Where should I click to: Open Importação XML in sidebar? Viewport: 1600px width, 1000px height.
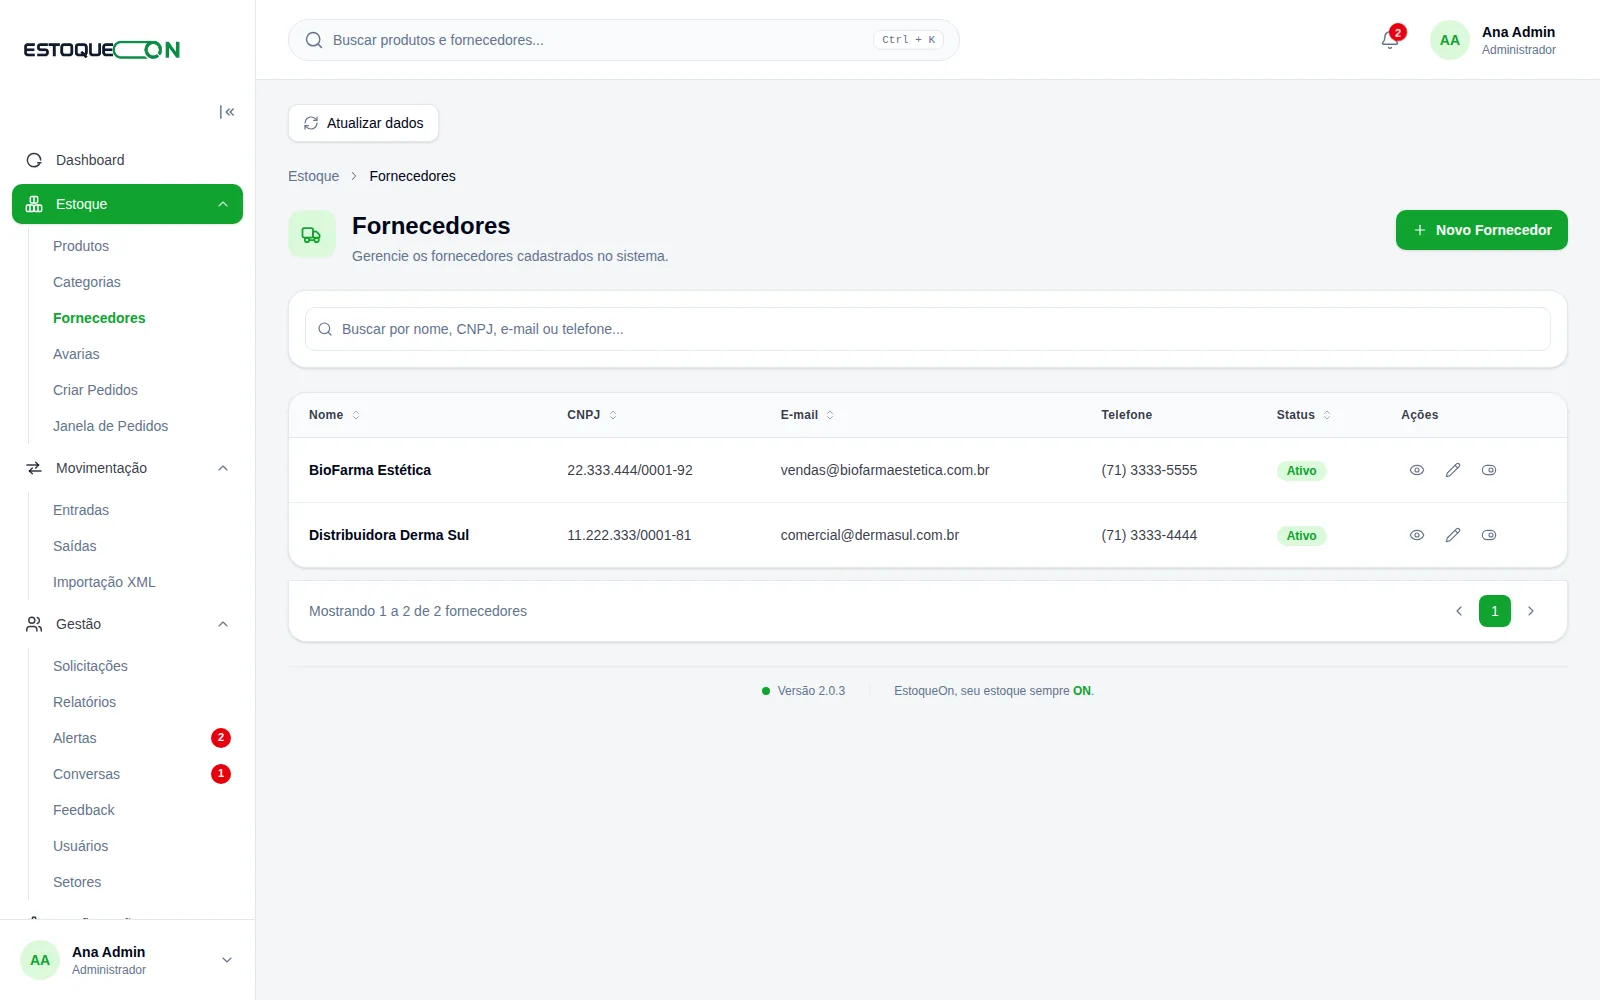pos(104,582)
